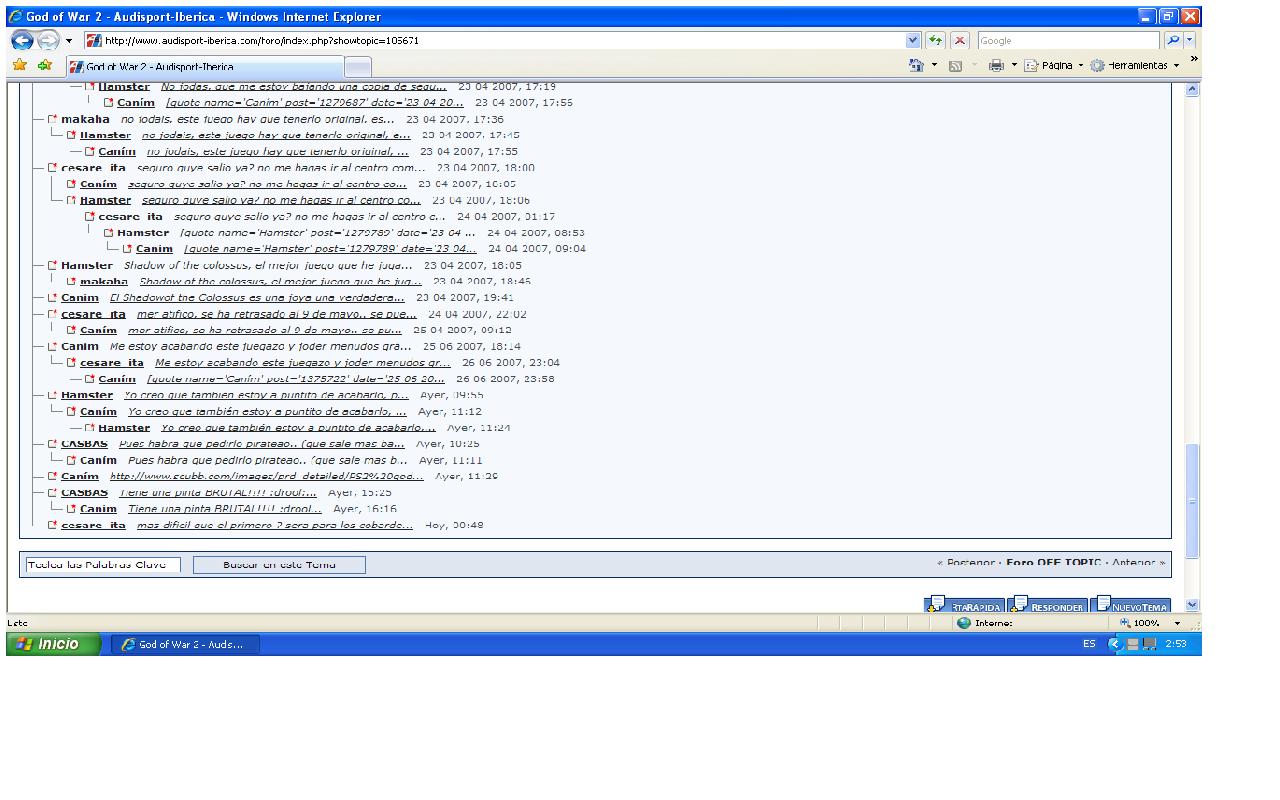The height and width of the screenshot is (800, 1280).
Task: Open a new blank tab
Action: pos(358,67)
